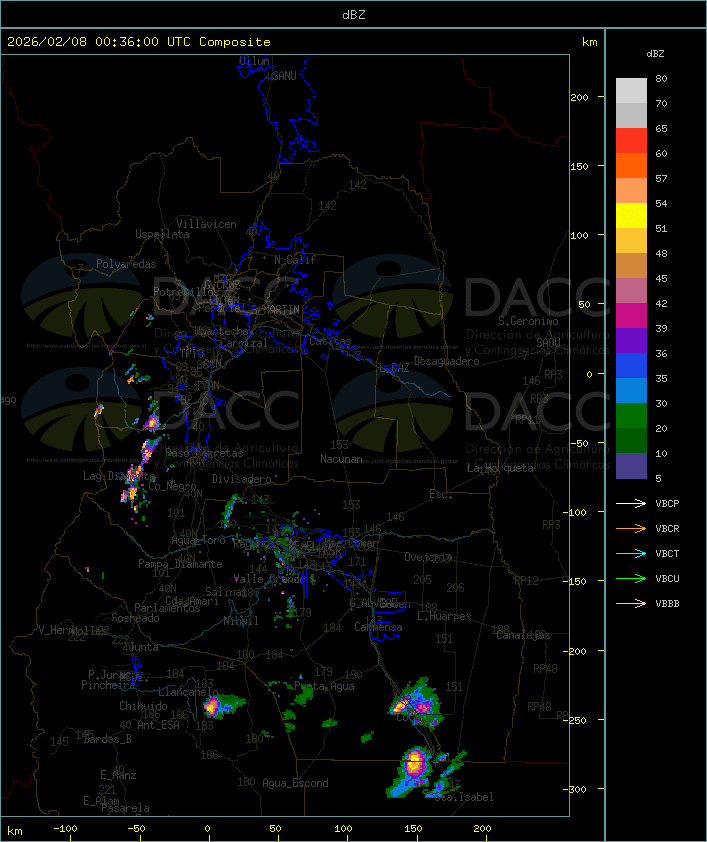
Task: Click the '-200' tick on the vertical axis
Action: (x=575, y=651)
